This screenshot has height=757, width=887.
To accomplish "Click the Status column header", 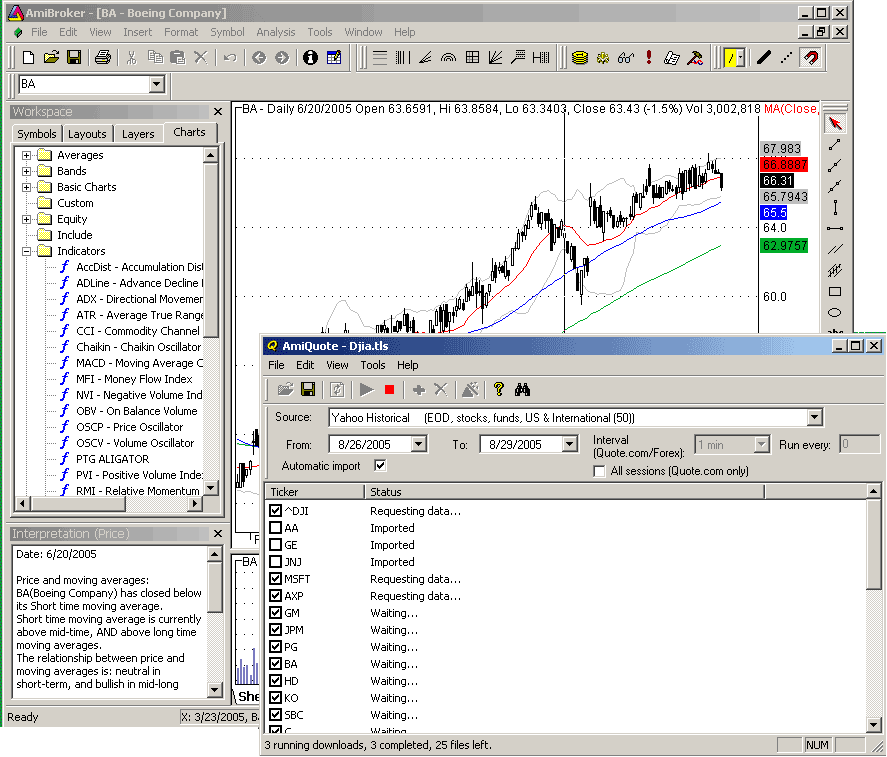I will tap(564, 492).
